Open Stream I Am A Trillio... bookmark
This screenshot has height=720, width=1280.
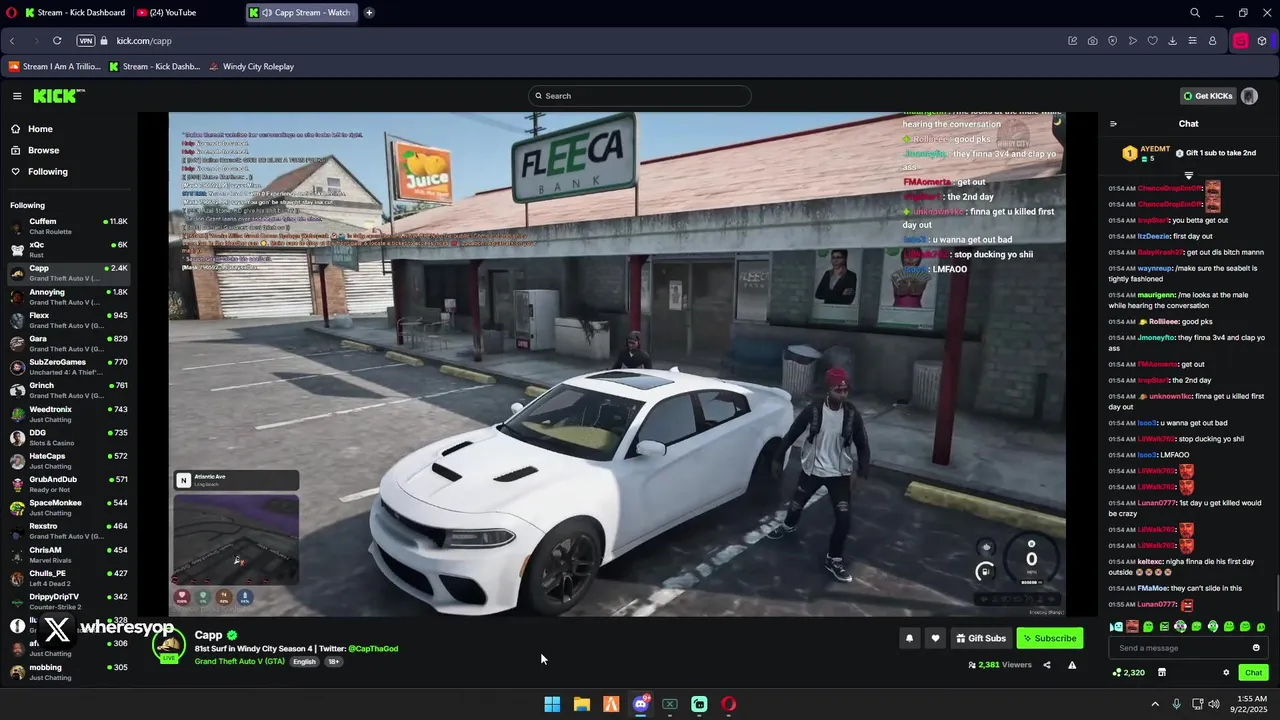click(55, 67)
